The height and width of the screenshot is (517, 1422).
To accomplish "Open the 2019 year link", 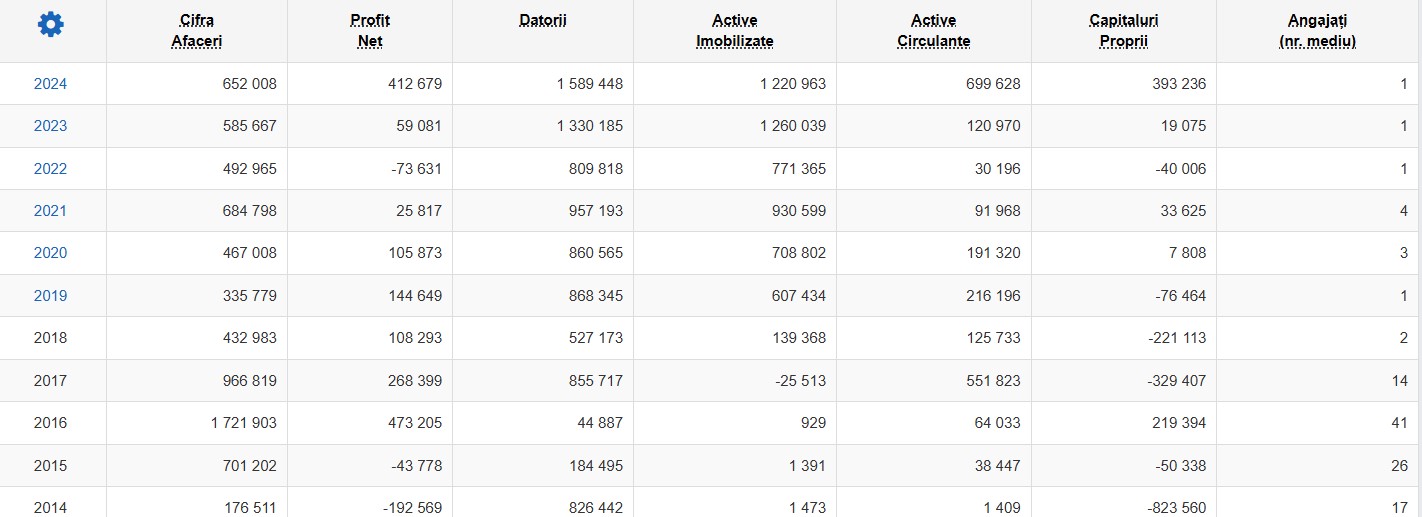I will click(x=51, y=296).
